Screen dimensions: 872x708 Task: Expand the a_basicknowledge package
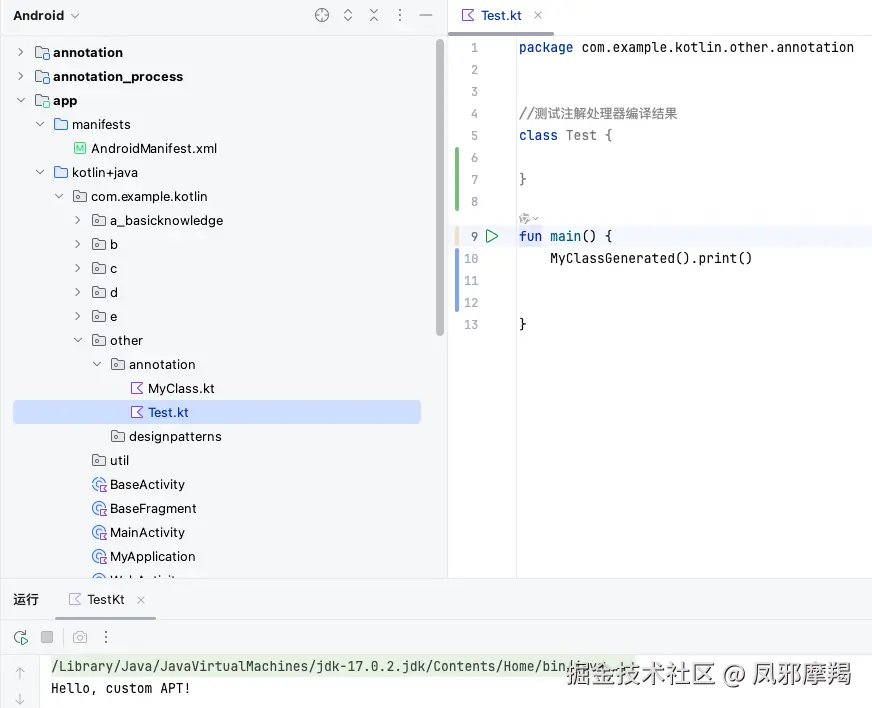pos(78,220)
